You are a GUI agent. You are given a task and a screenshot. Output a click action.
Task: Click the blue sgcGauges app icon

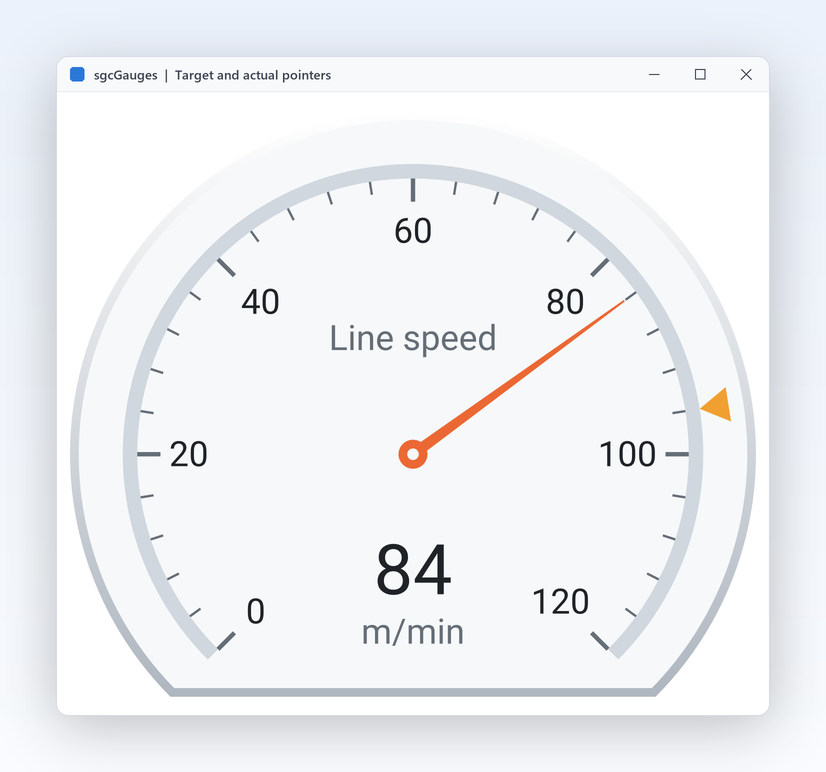[77, 74]
